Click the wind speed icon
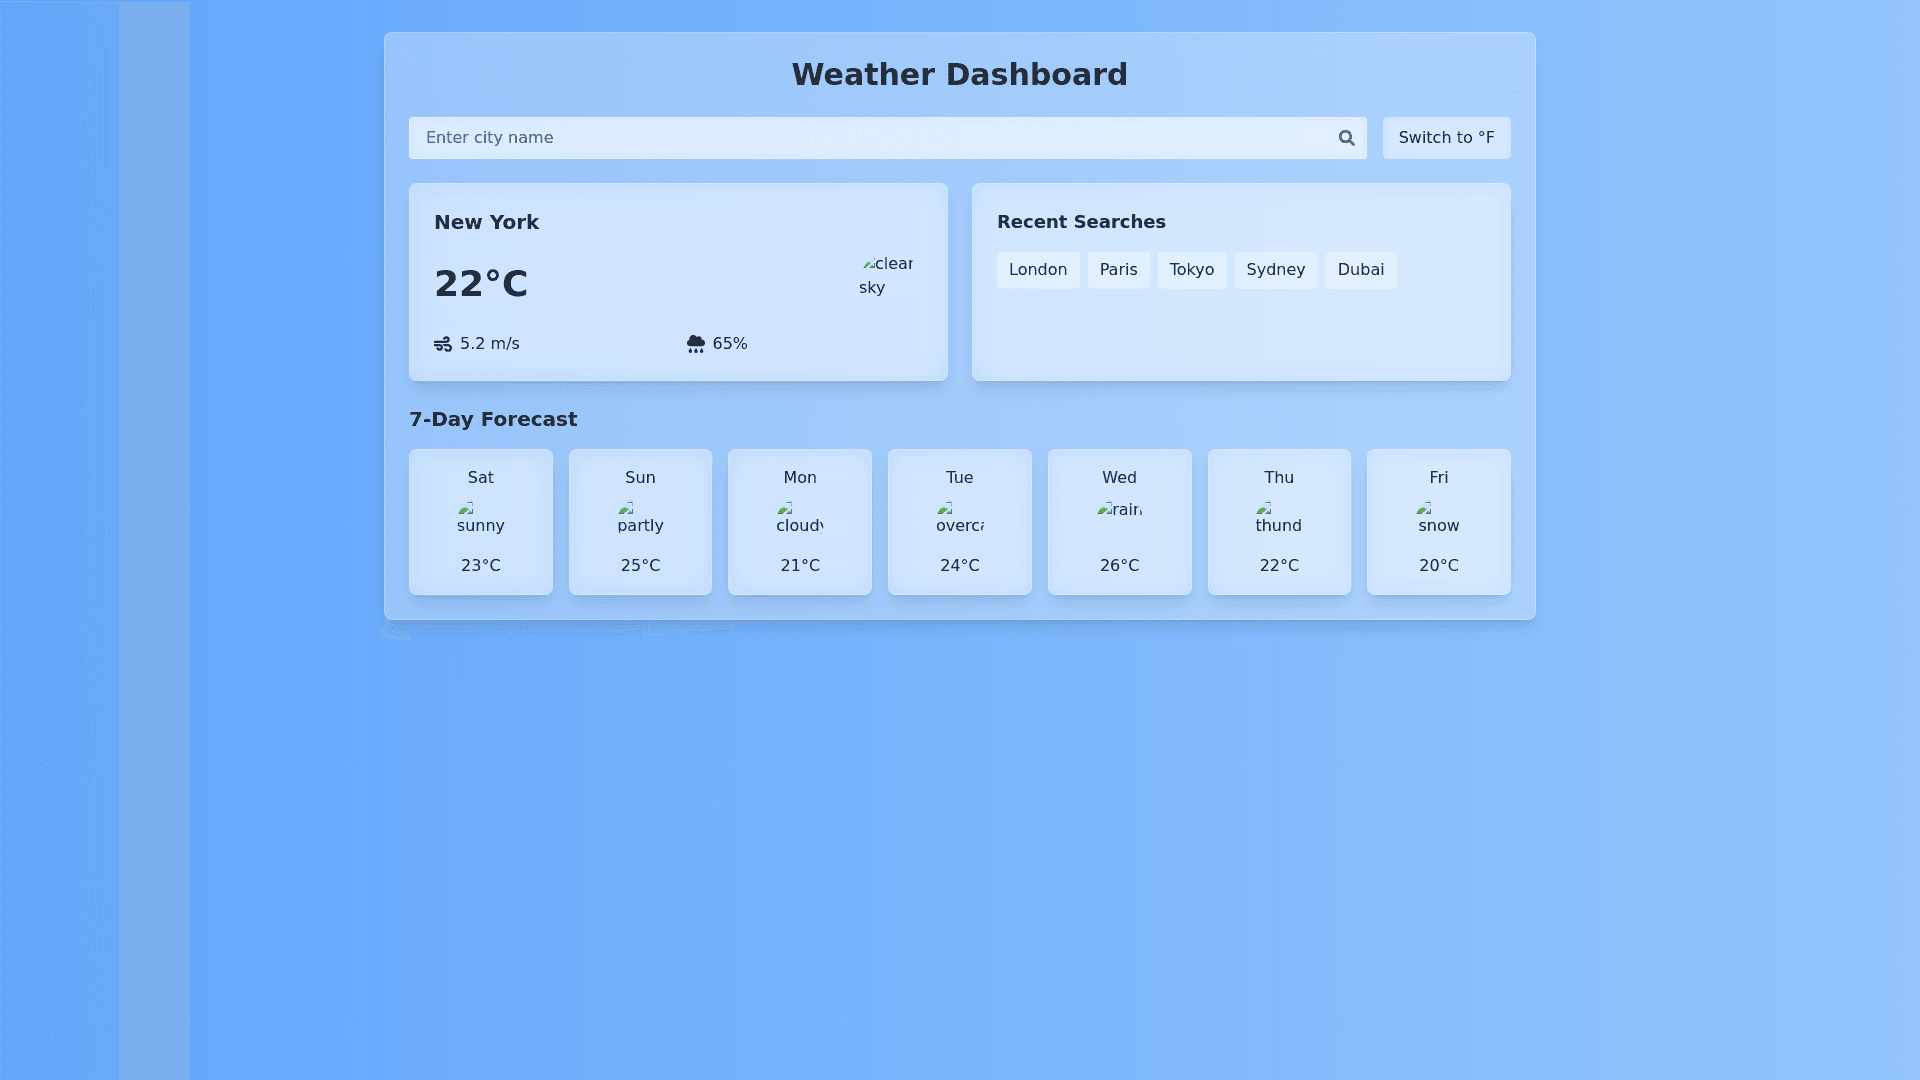1920x1080 pixels. [443, 344]
